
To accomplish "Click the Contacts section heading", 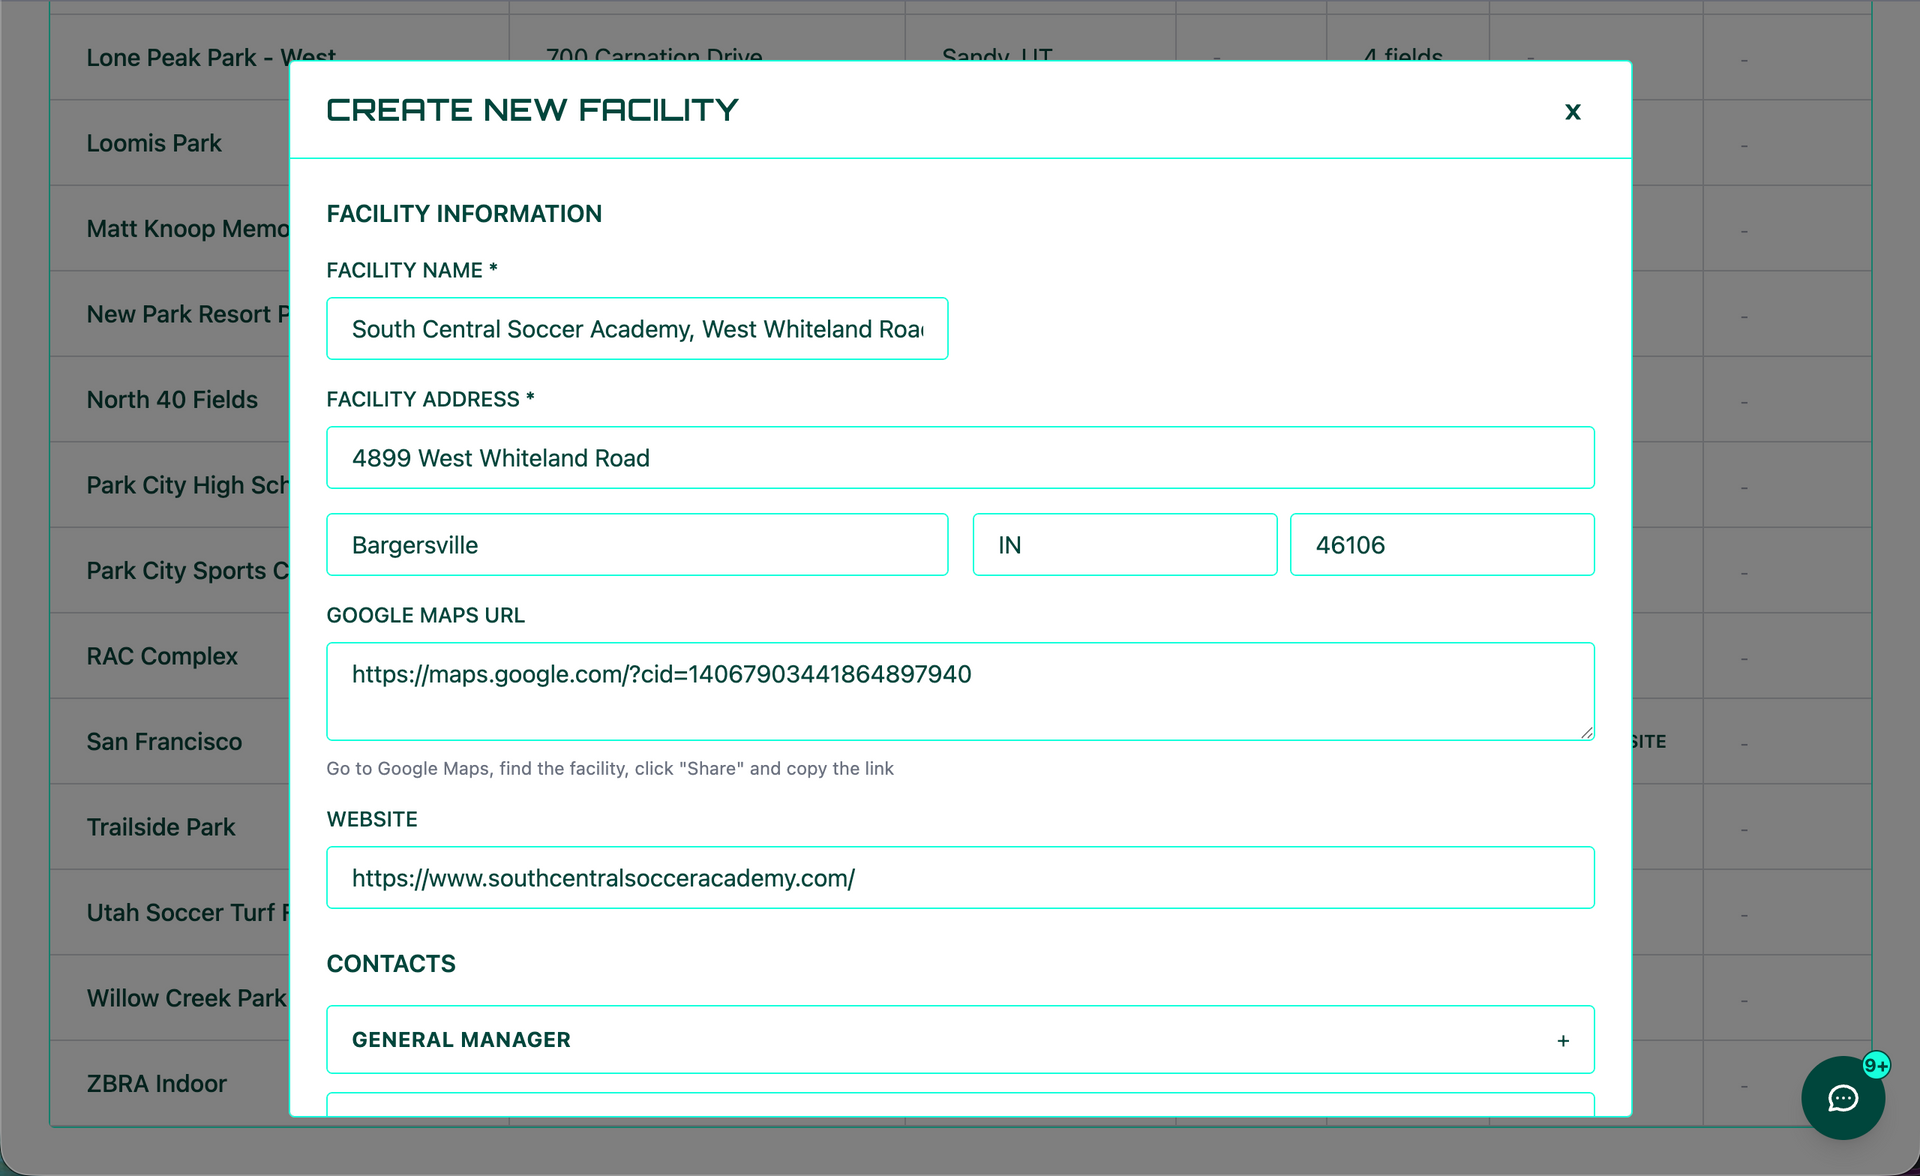I will pyautogui.click(x=391, y=964).
